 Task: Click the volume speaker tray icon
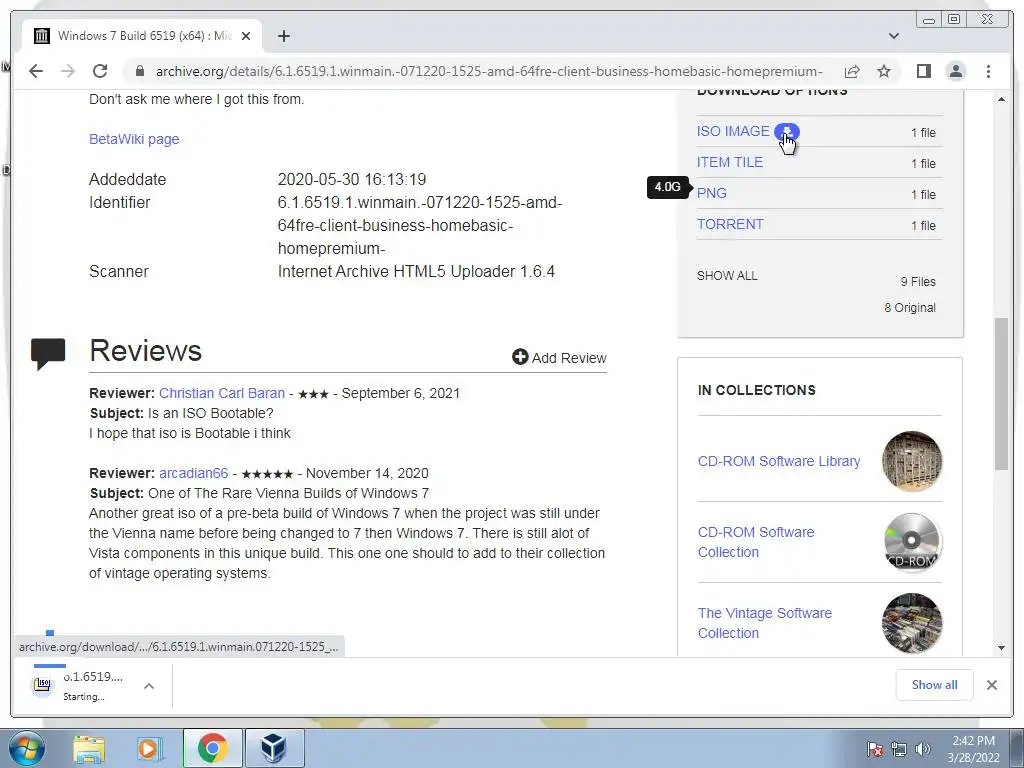[x=923, y=749]
